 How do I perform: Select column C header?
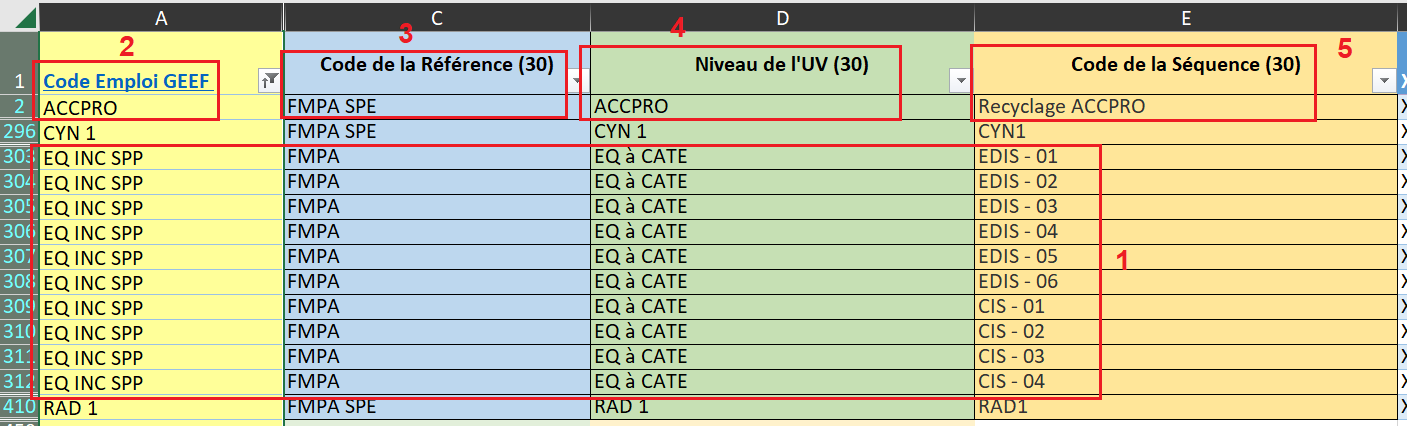(436, 16)
